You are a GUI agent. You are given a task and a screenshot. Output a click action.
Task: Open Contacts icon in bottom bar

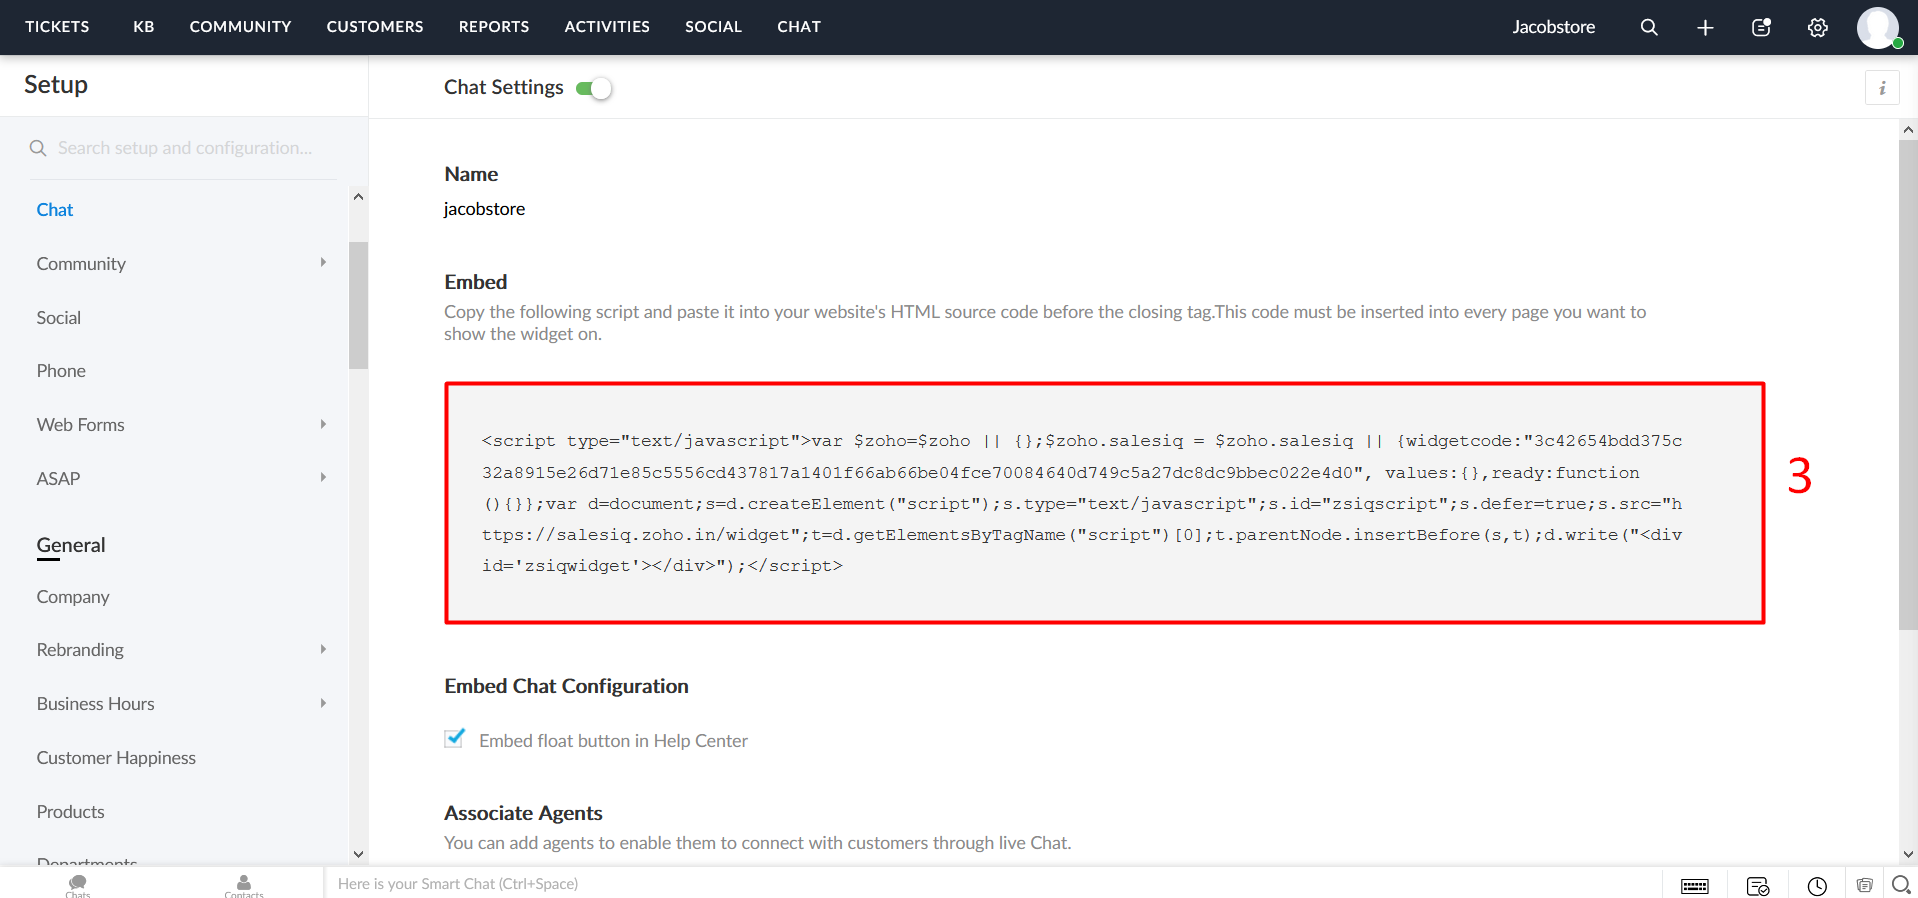244,885
